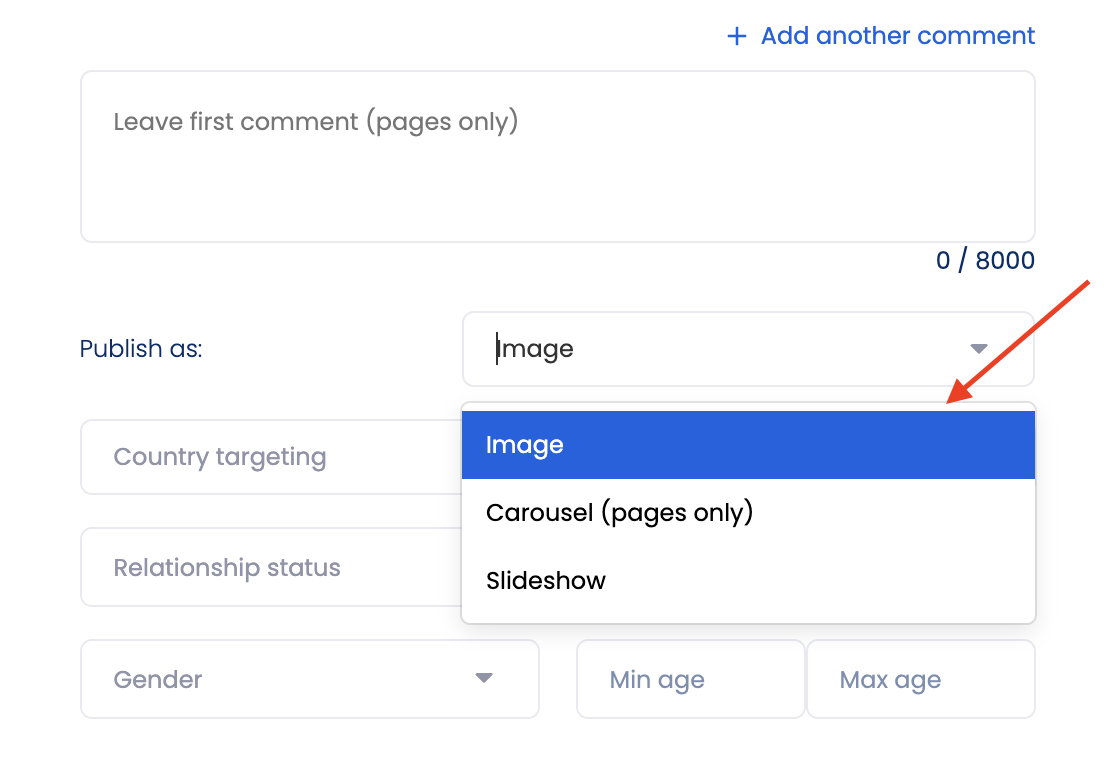Click the Country targeting field

click(x=271, y=457)
